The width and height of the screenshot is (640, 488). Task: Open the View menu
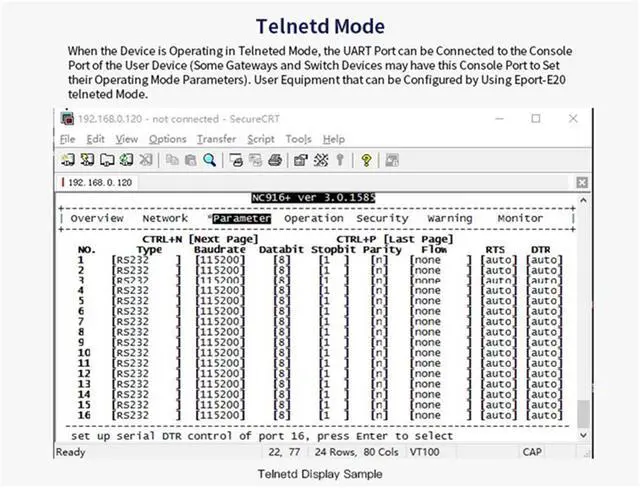click(x=127, y=139)
